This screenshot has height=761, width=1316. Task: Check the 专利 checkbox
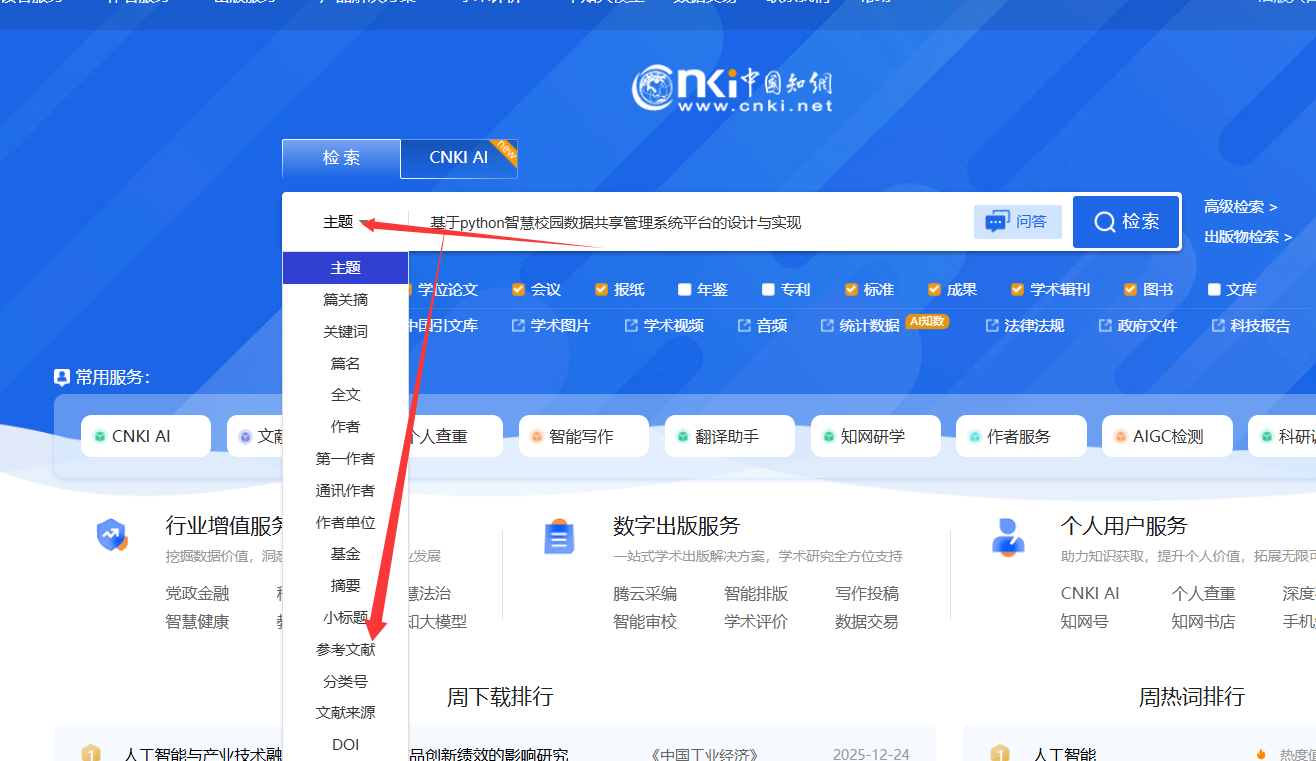point(768,290)
